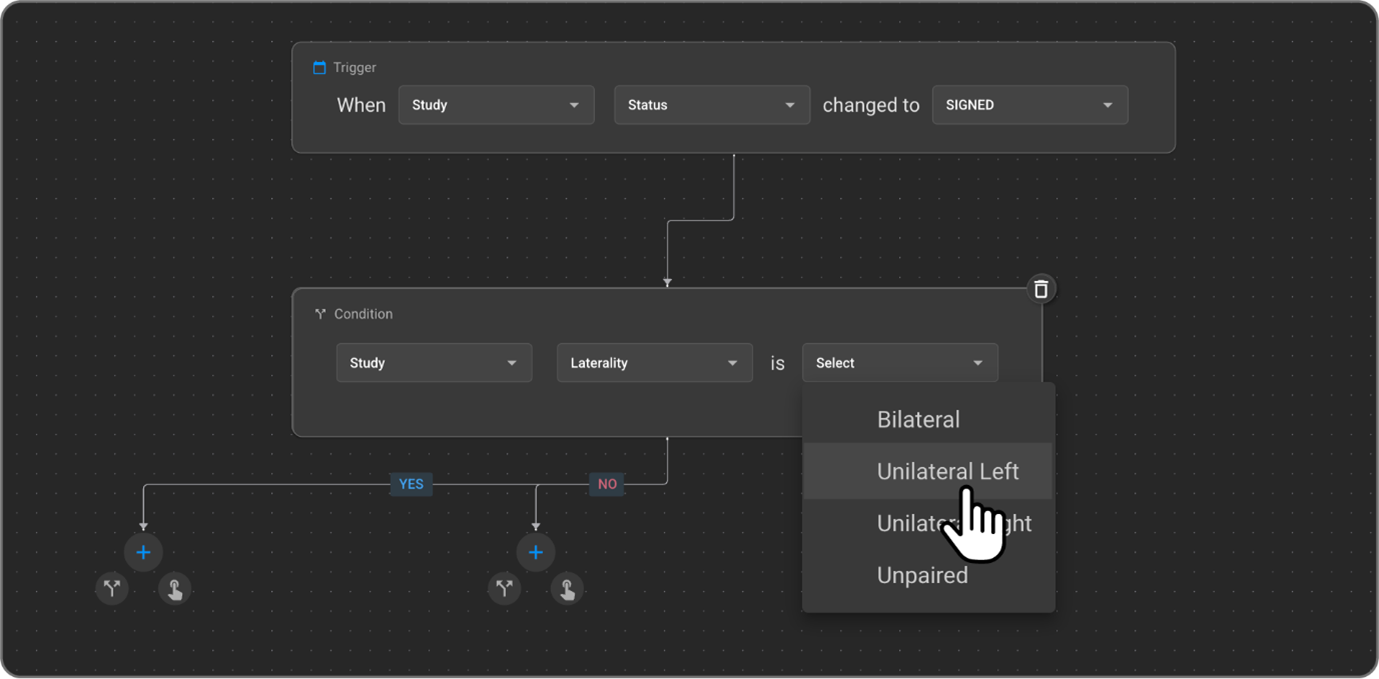Open the Study dropdown in the Trigger block
1379x679 pixels.
[x=496, y=105]
